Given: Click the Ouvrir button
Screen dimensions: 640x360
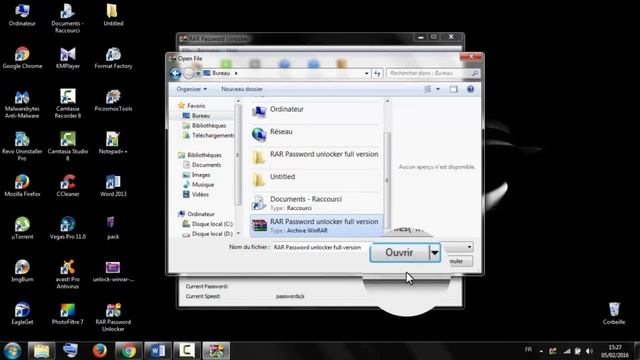Looking at the screenshot, I should pos(399,253).
